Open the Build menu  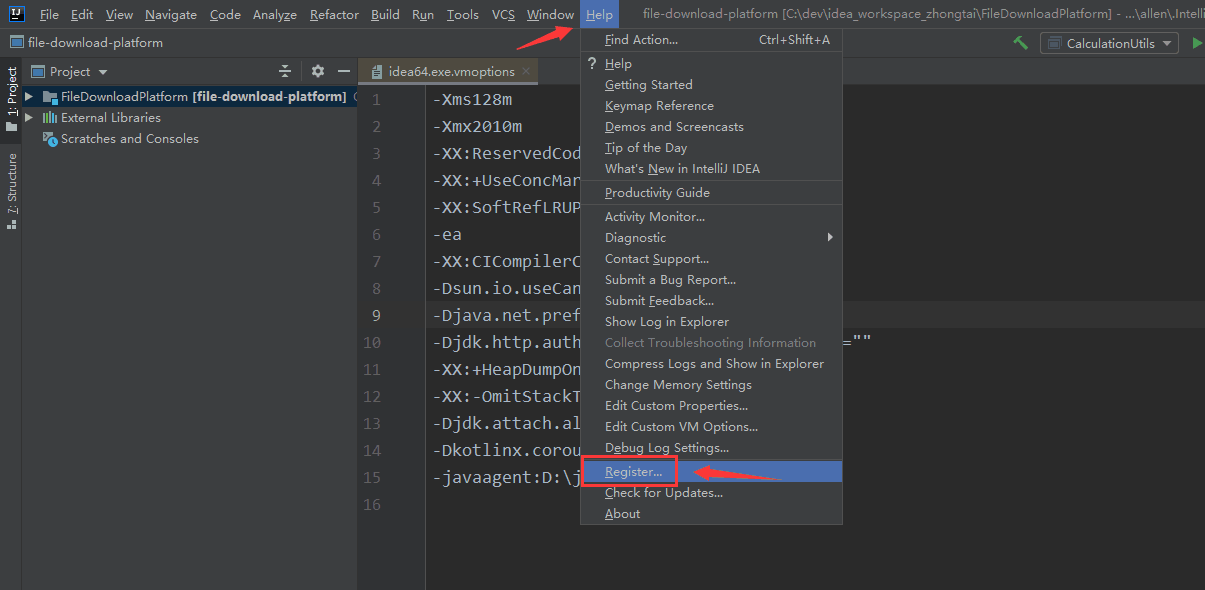(385, 15)
